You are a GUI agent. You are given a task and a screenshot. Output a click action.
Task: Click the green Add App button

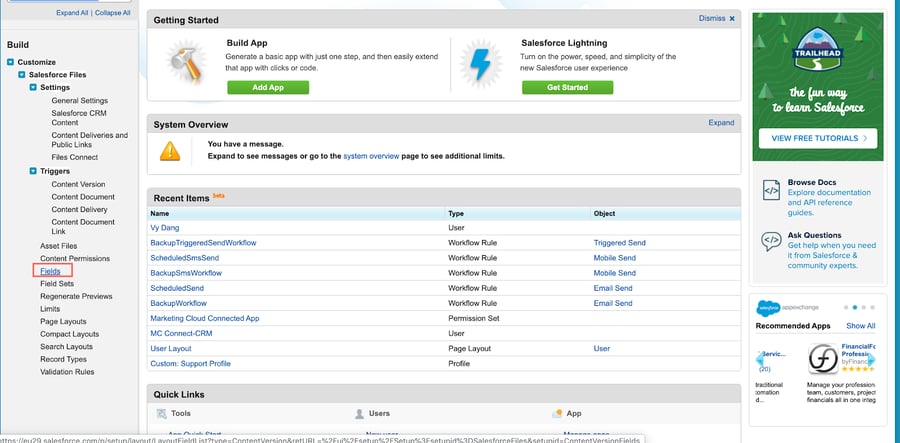pyautogui.click(x=268, y=87)
